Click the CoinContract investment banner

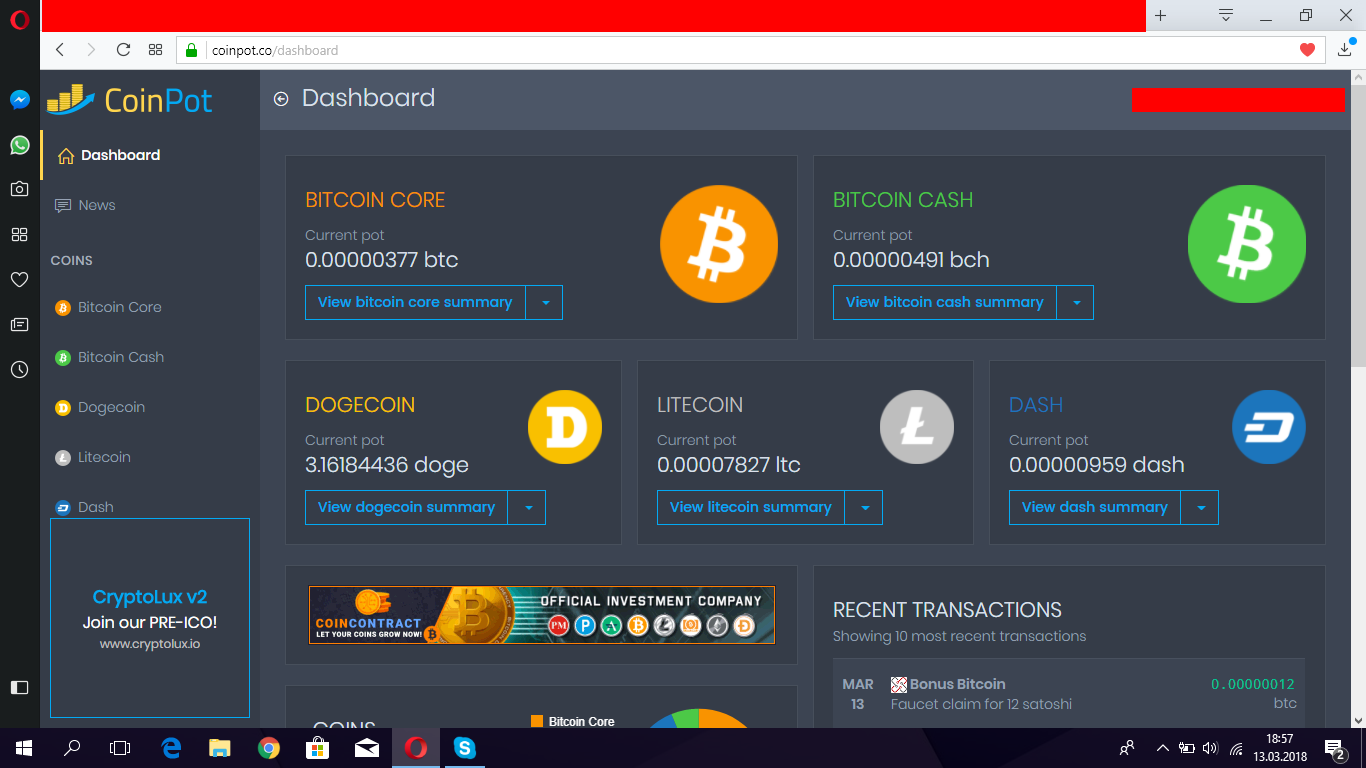tap(542, 615)
